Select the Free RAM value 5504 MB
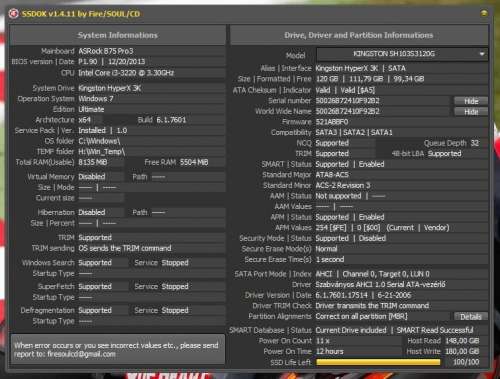Image resolution: width=500 pixels, height=379 pixels. [x=194, y=162]
